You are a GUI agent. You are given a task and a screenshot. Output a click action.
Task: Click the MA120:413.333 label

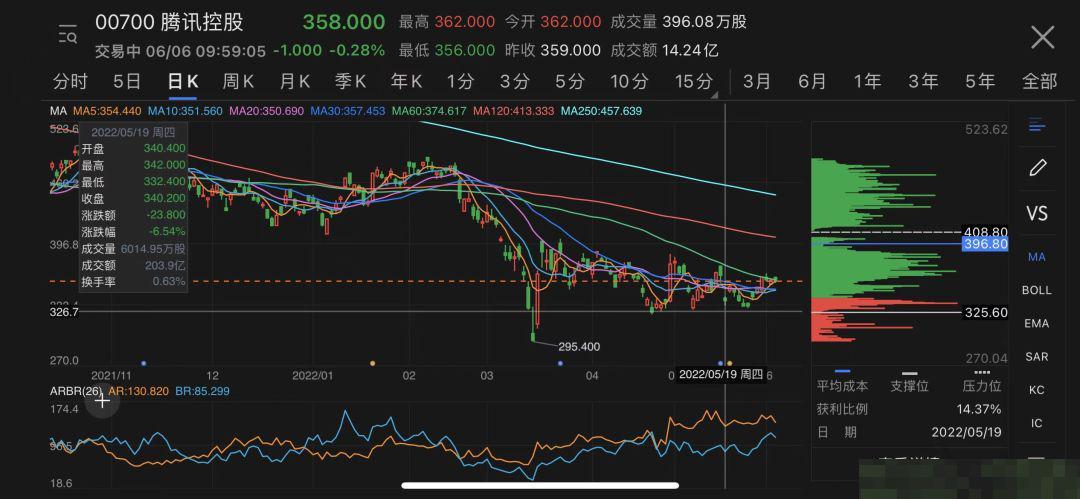[x=513, y=111]
